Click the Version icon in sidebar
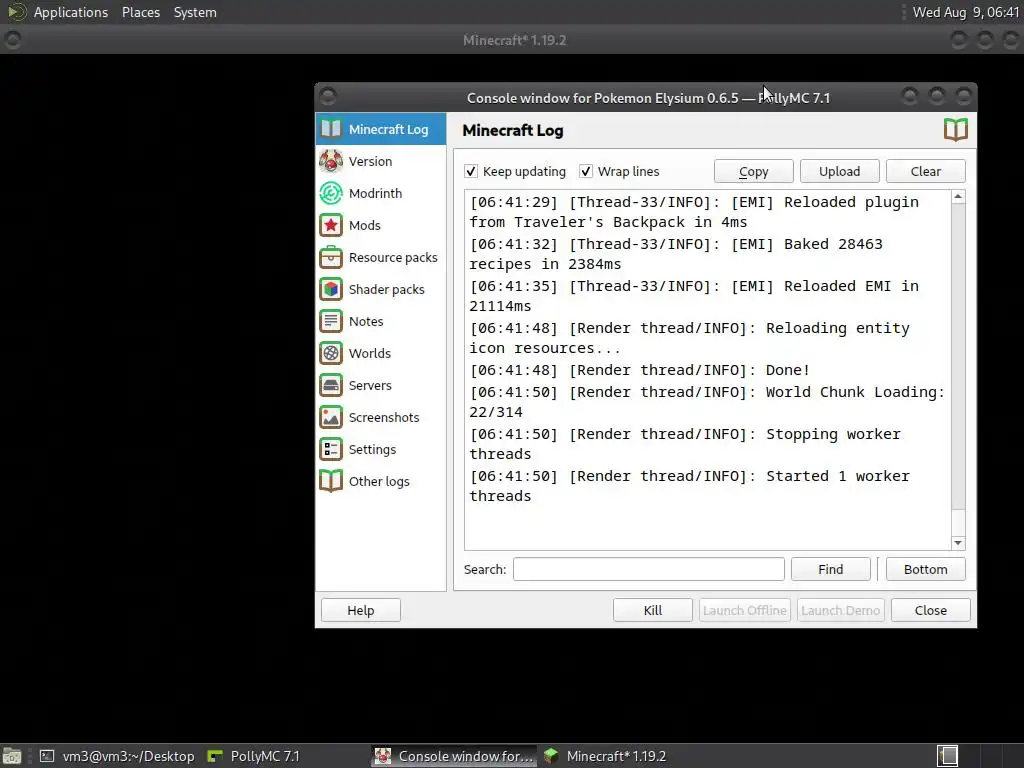The image size is (1024, 768). pos(331,161)
